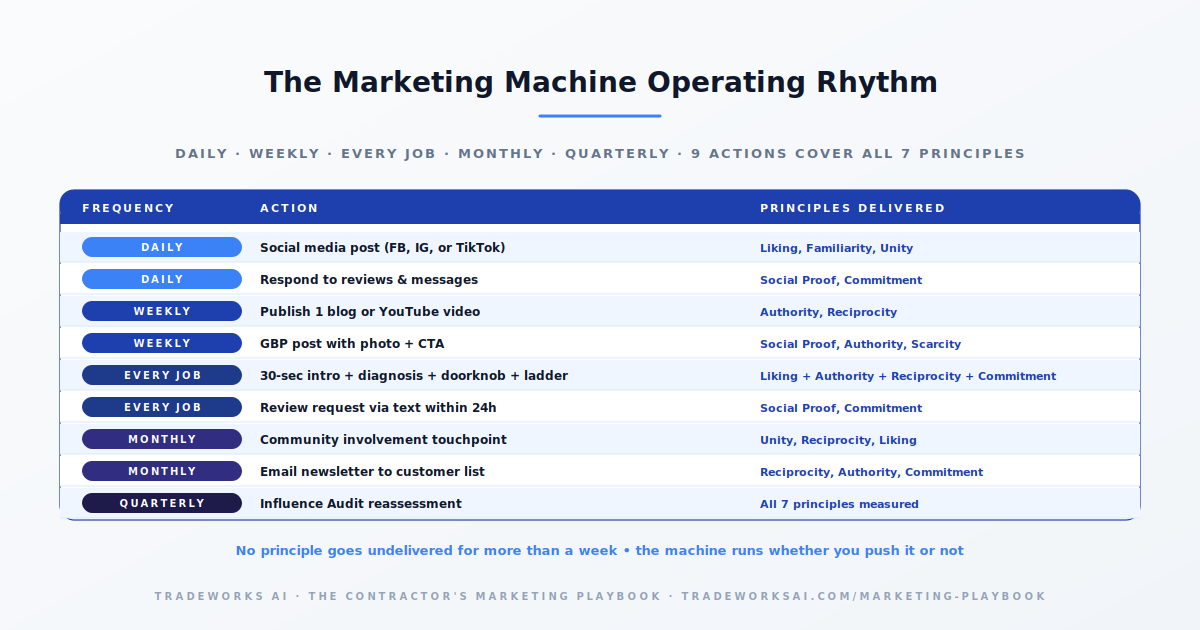Click 'GBP post with photo + CTA'

pos(352,344)
